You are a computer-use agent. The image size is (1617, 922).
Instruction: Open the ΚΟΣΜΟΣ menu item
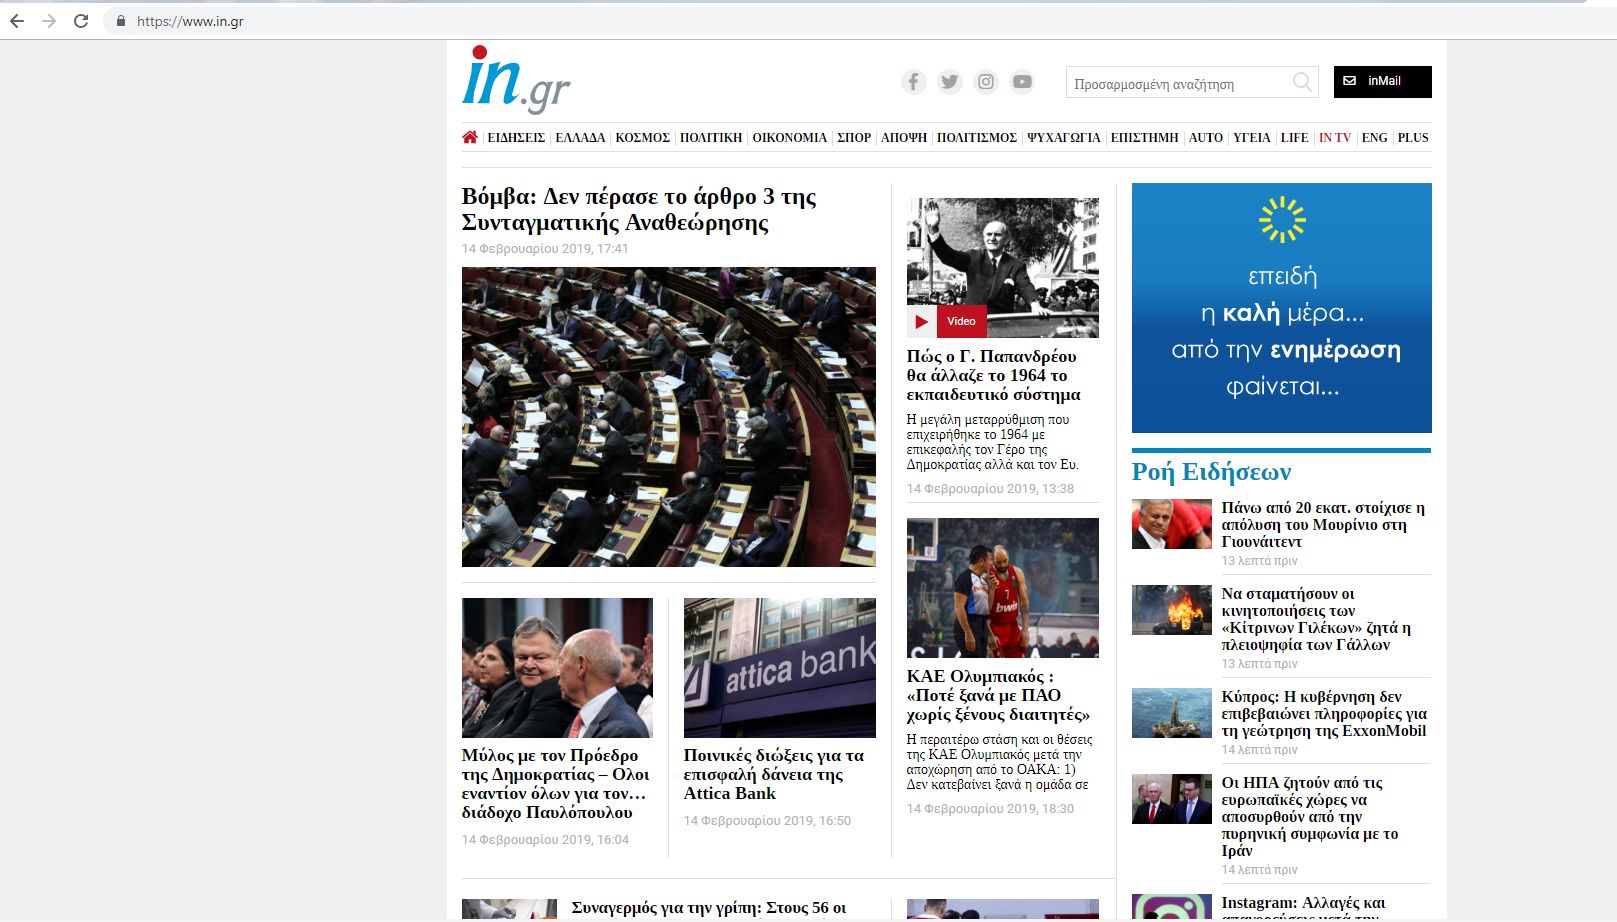(x=643, y=138)
